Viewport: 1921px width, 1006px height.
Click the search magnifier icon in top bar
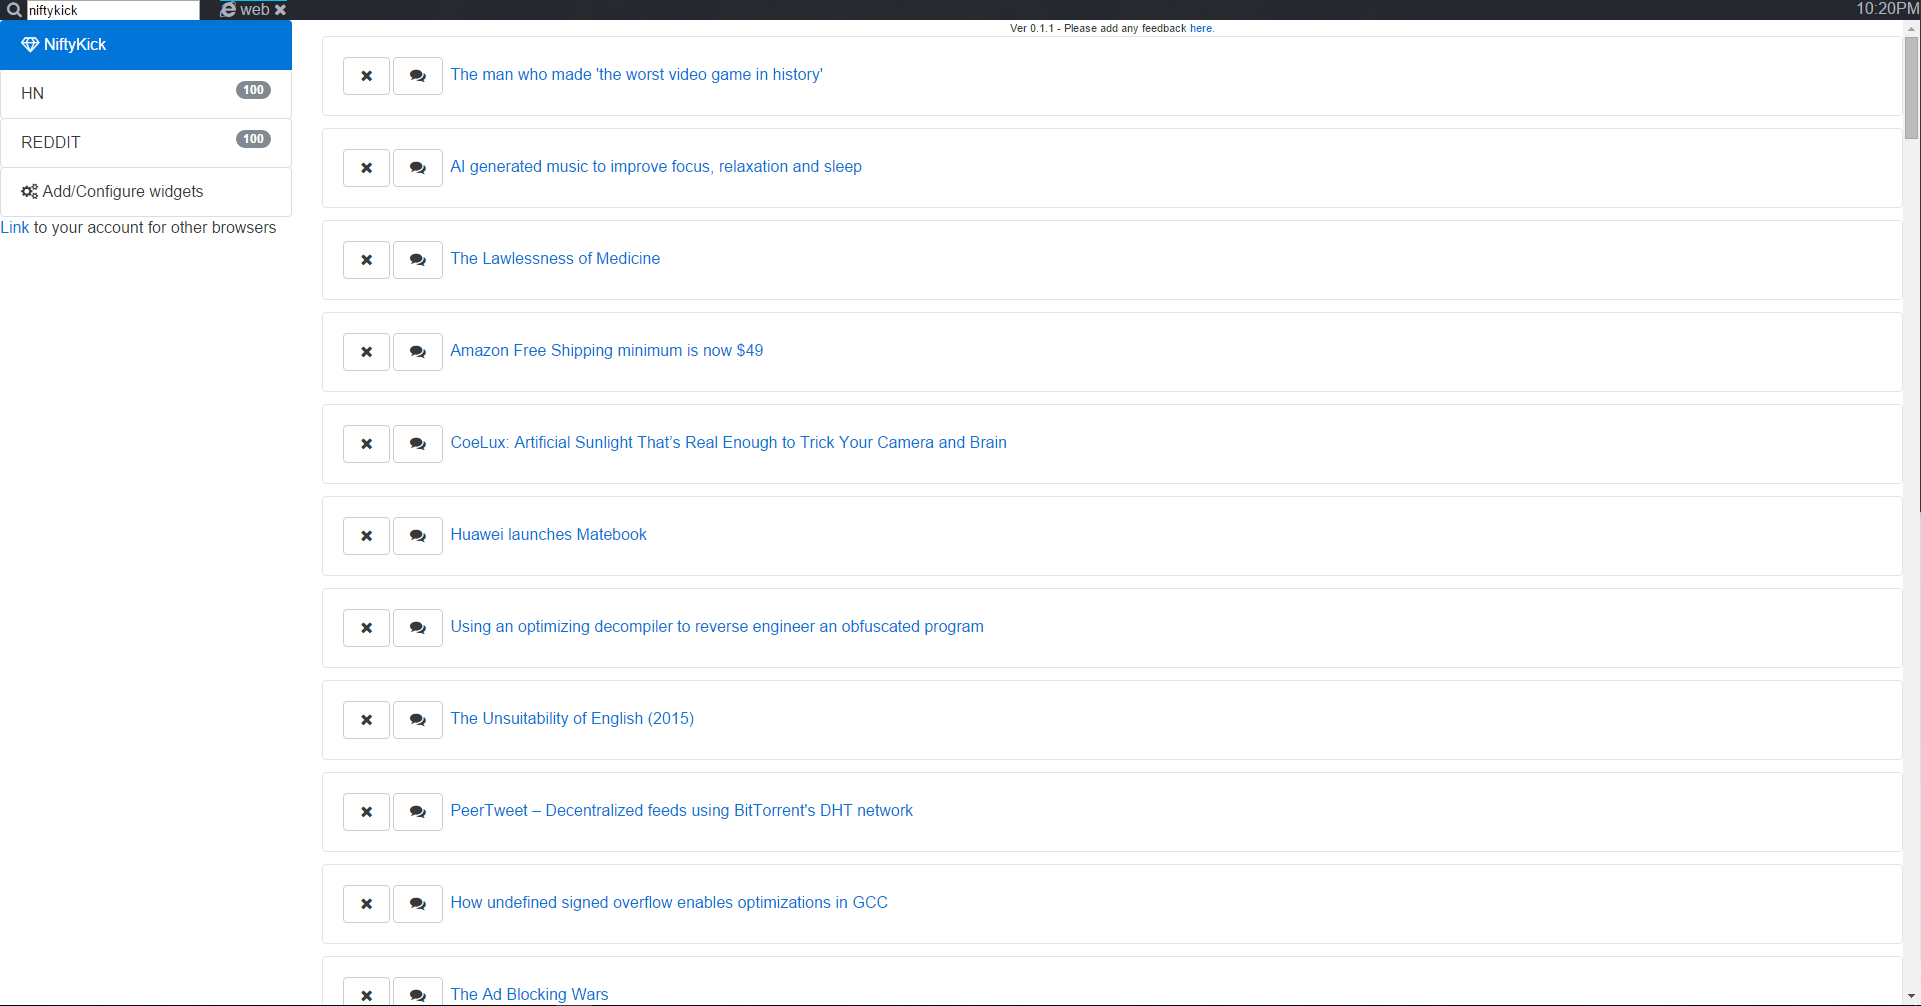coord(14,10)
